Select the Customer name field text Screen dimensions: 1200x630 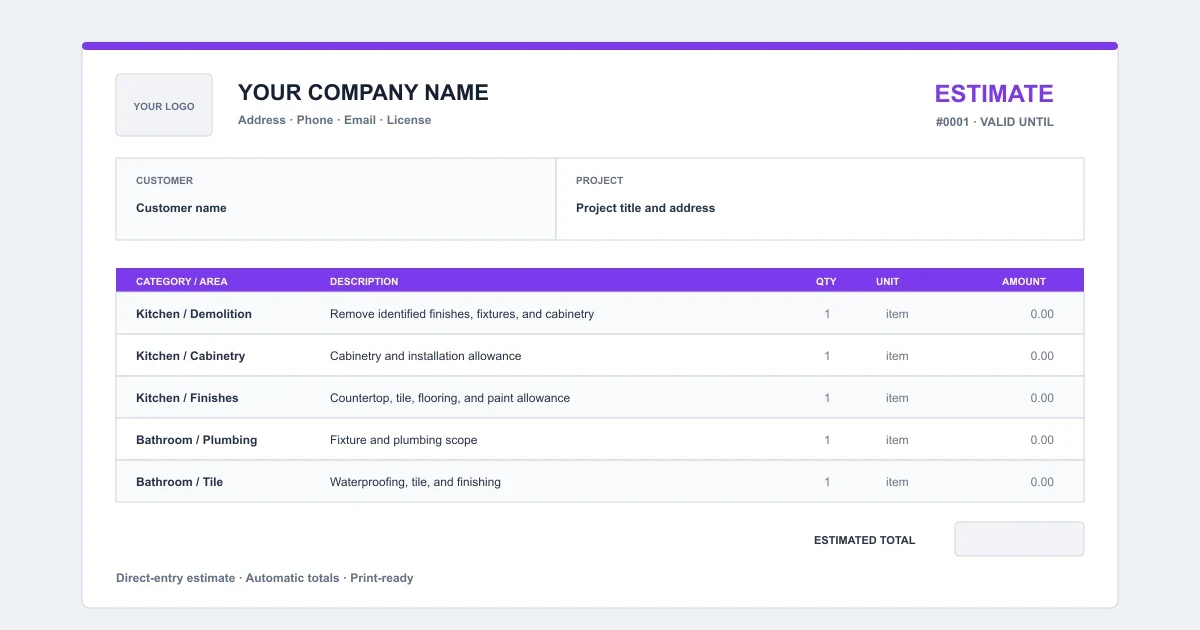pyautogui.click(x=181, y=208)
